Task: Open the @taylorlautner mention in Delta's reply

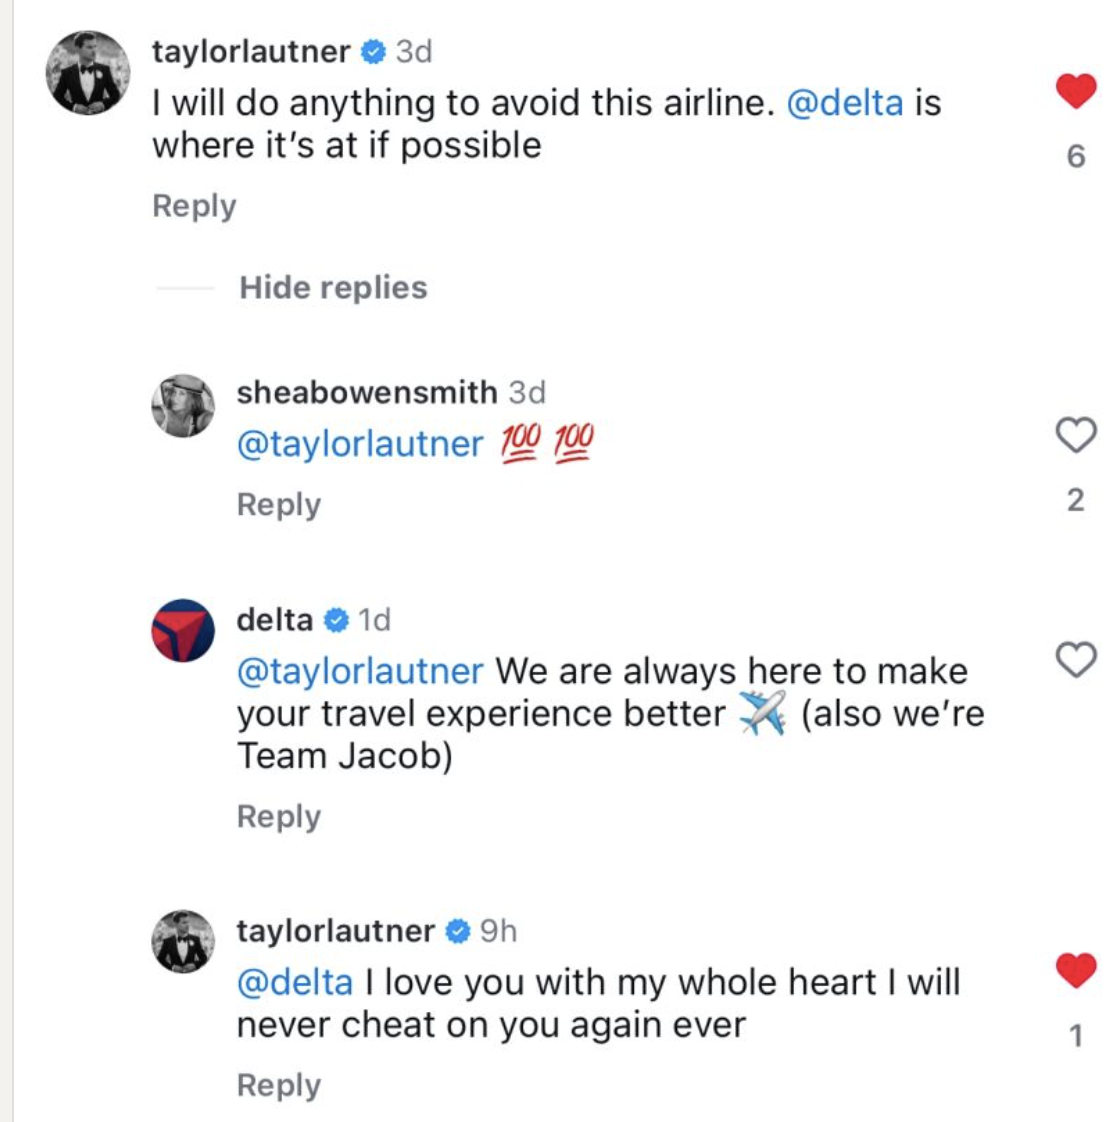Action: (358, 670)
